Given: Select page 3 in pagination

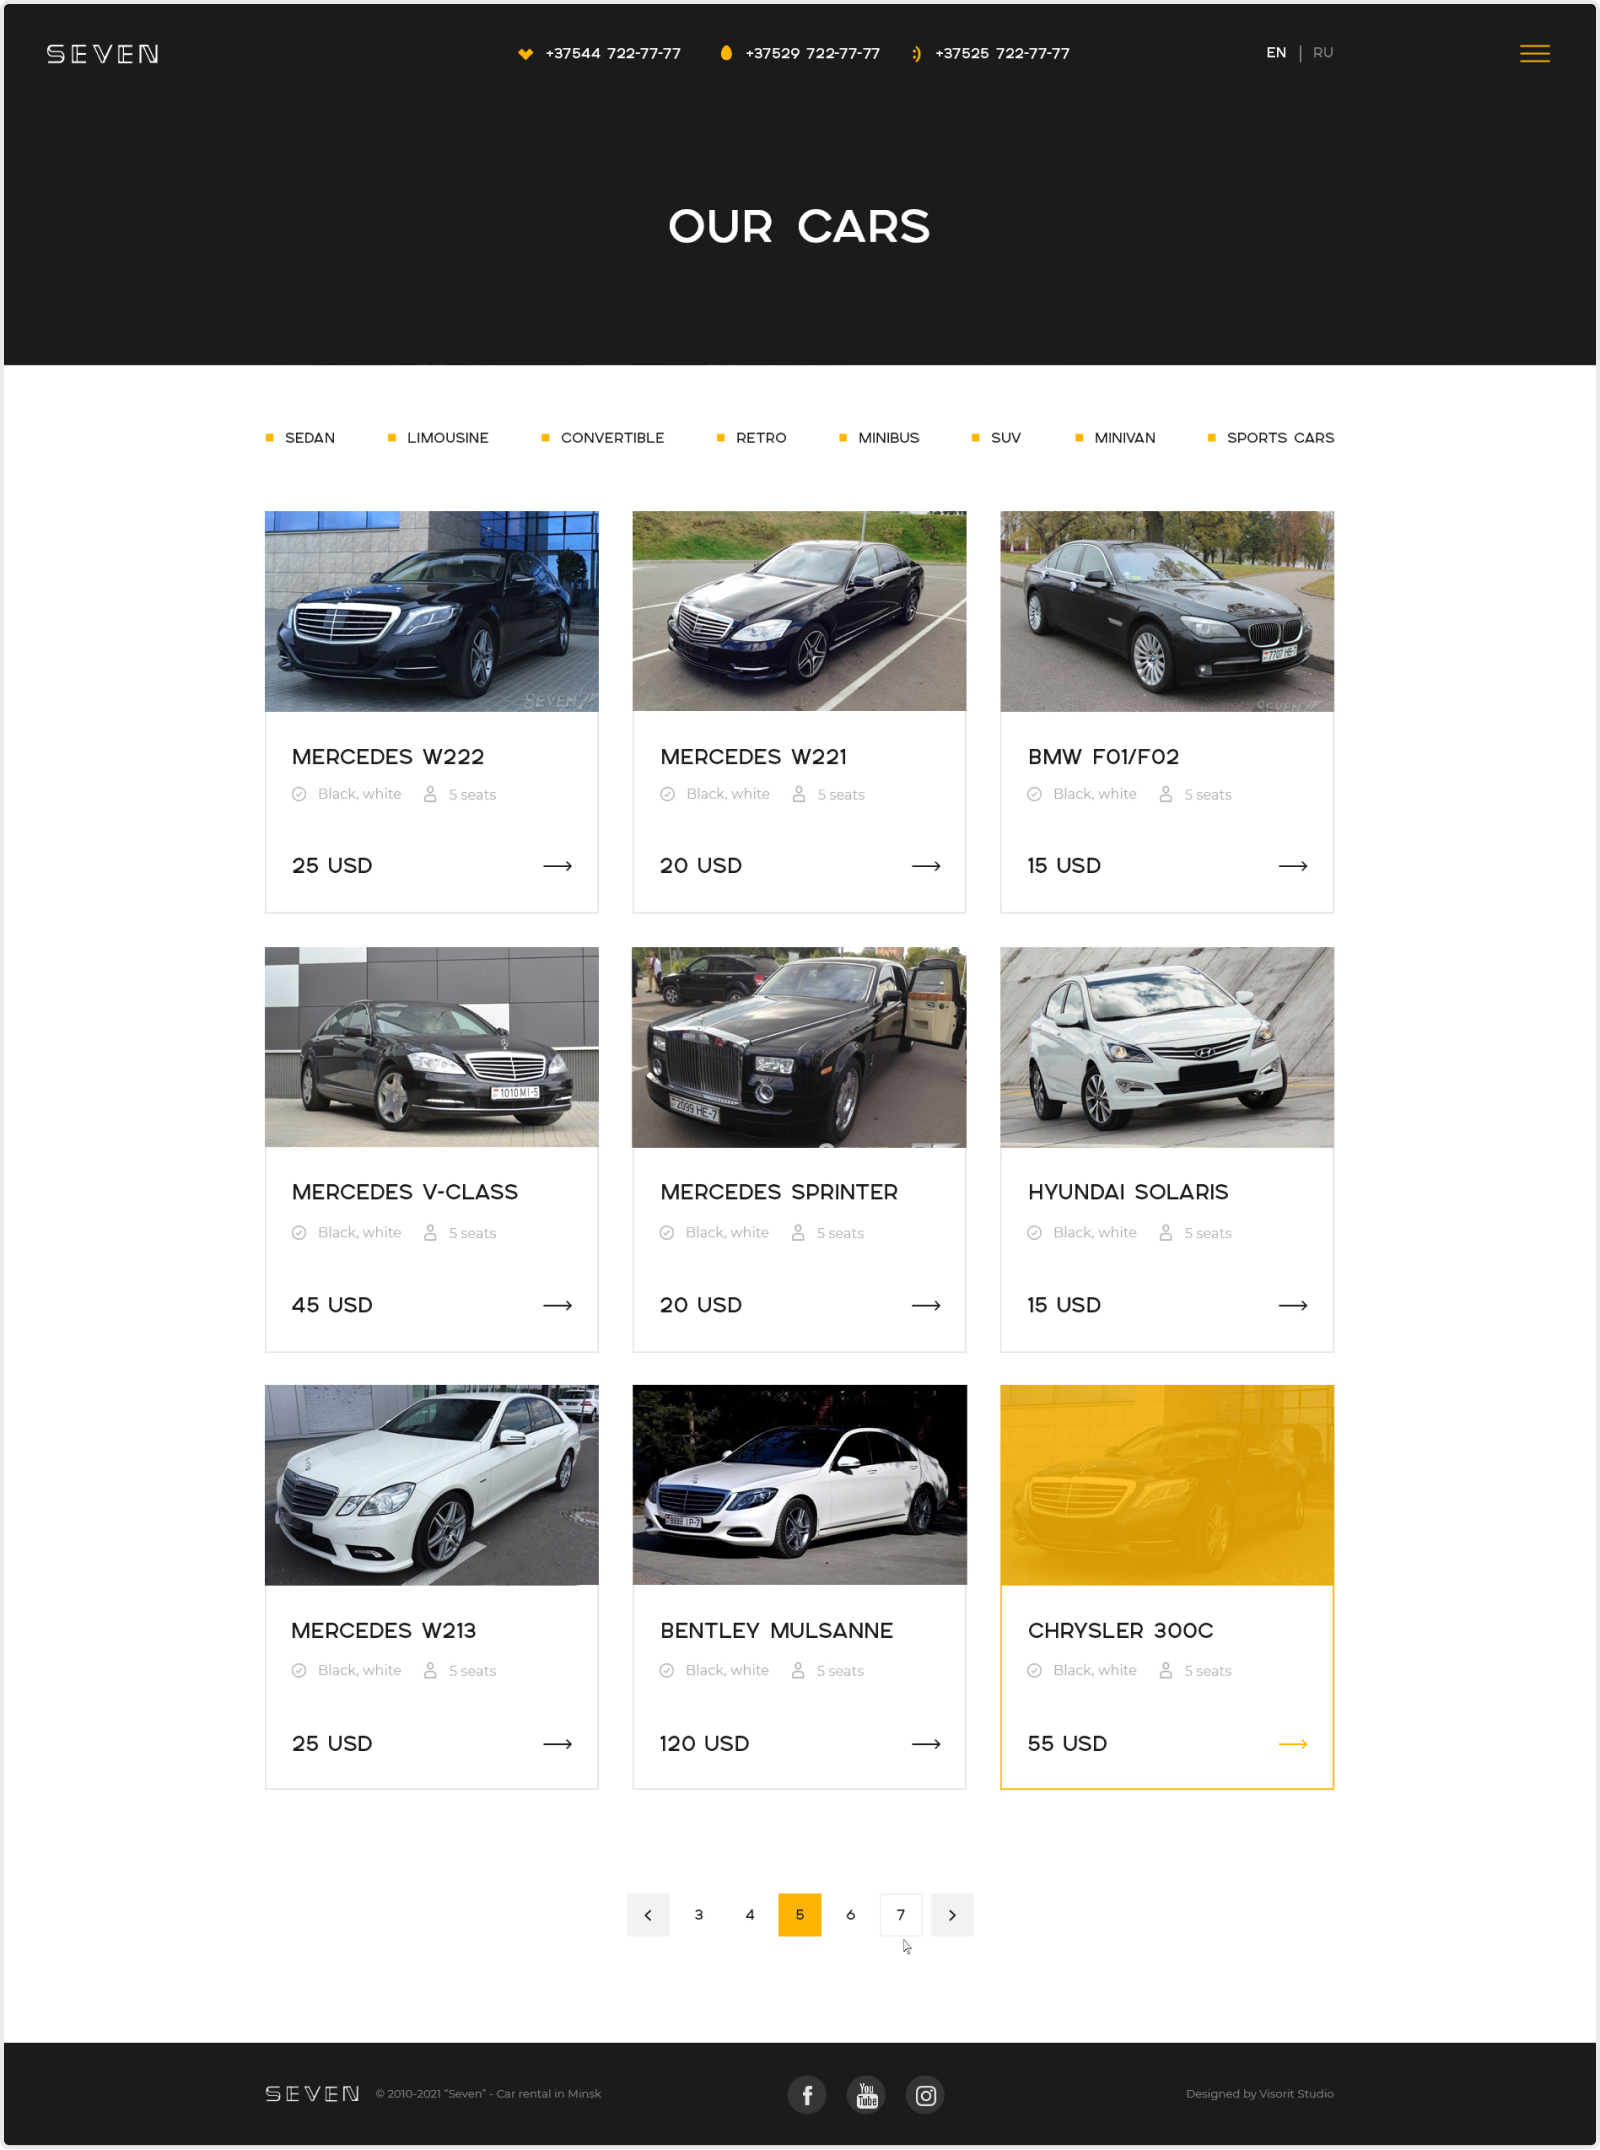Looking at the screenshot, I should [x=699, y=1915].
